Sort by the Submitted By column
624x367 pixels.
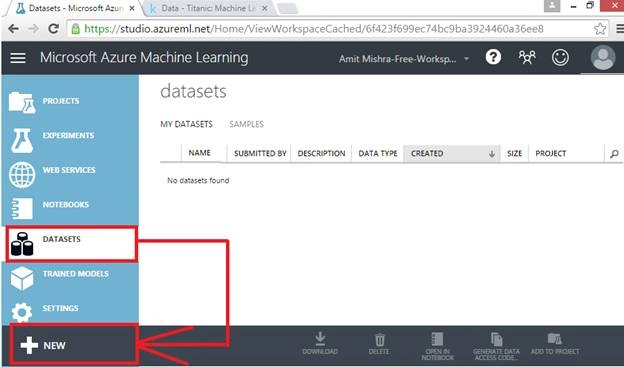[x=260, y=153]
